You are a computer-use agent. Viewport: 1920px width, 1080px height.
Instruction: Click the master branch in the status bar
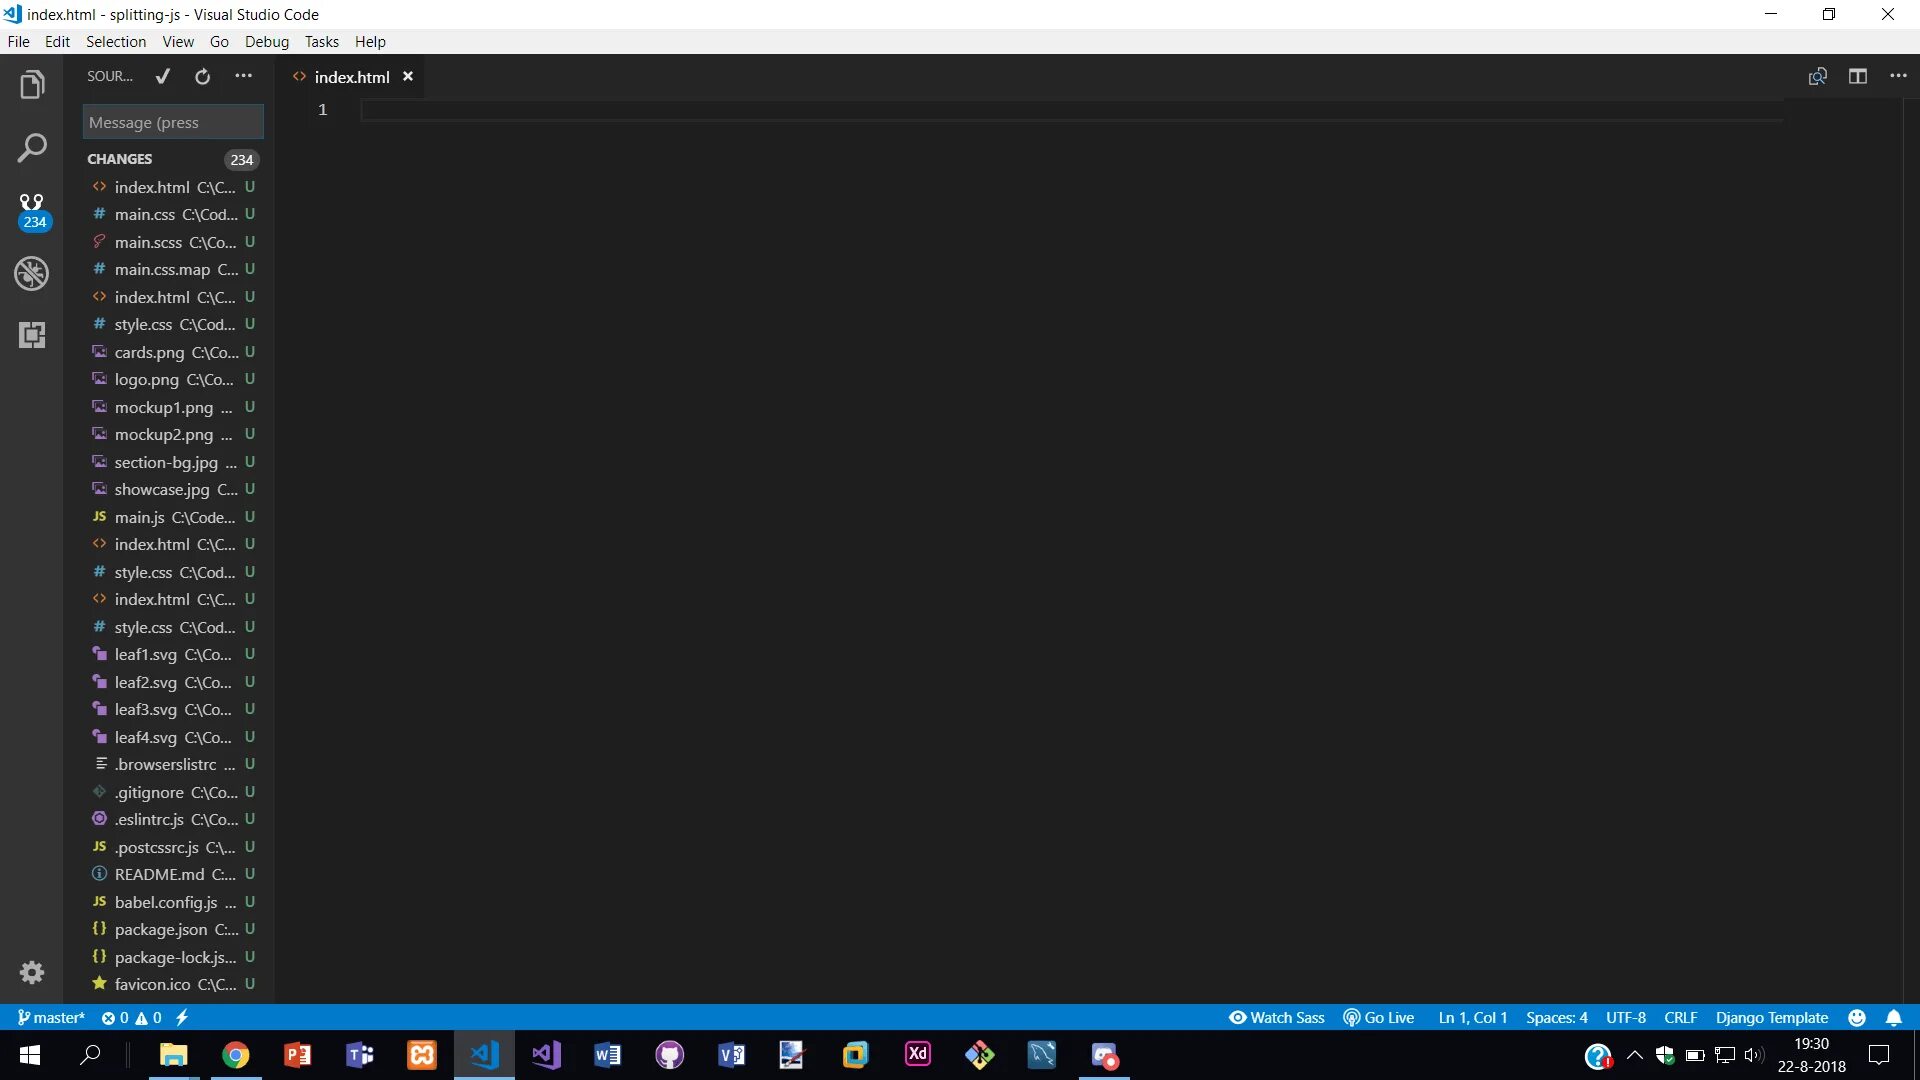[52, 1017]
